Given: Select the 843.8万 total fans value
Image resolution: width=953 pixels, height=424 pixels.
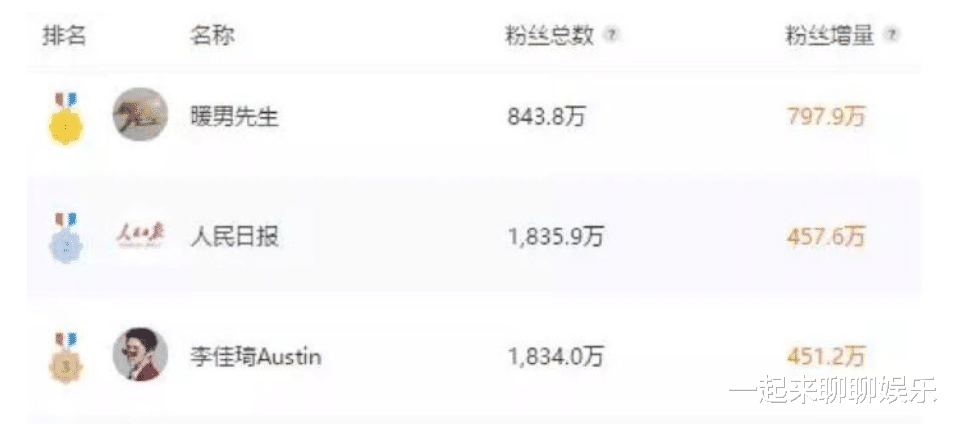Looking at the screenshot, I should [x=547, y=117].
